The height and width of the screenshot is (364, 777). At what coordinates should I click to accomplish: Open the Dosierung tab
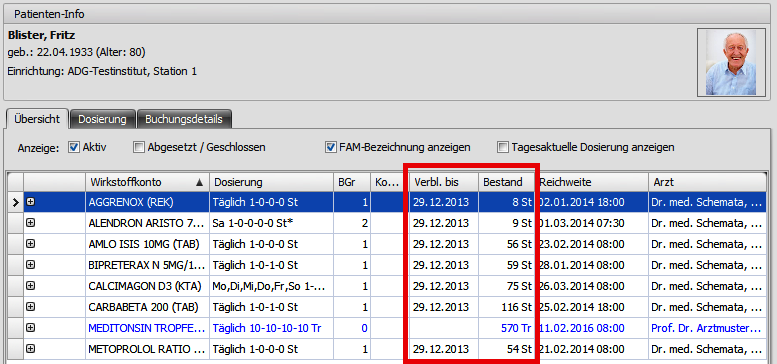103,119
